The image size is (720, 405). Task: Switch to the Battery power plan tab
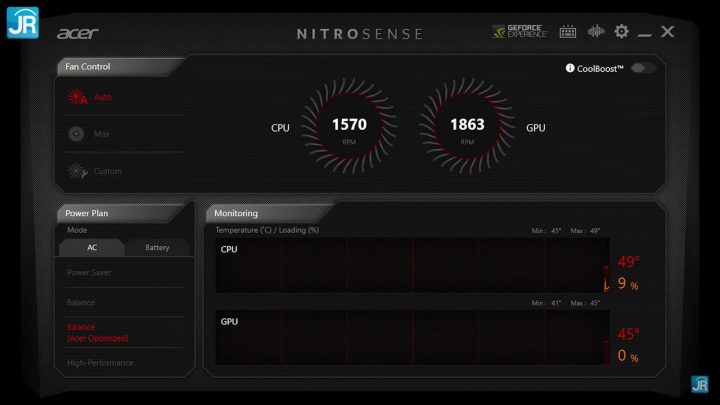pos(157,248)
